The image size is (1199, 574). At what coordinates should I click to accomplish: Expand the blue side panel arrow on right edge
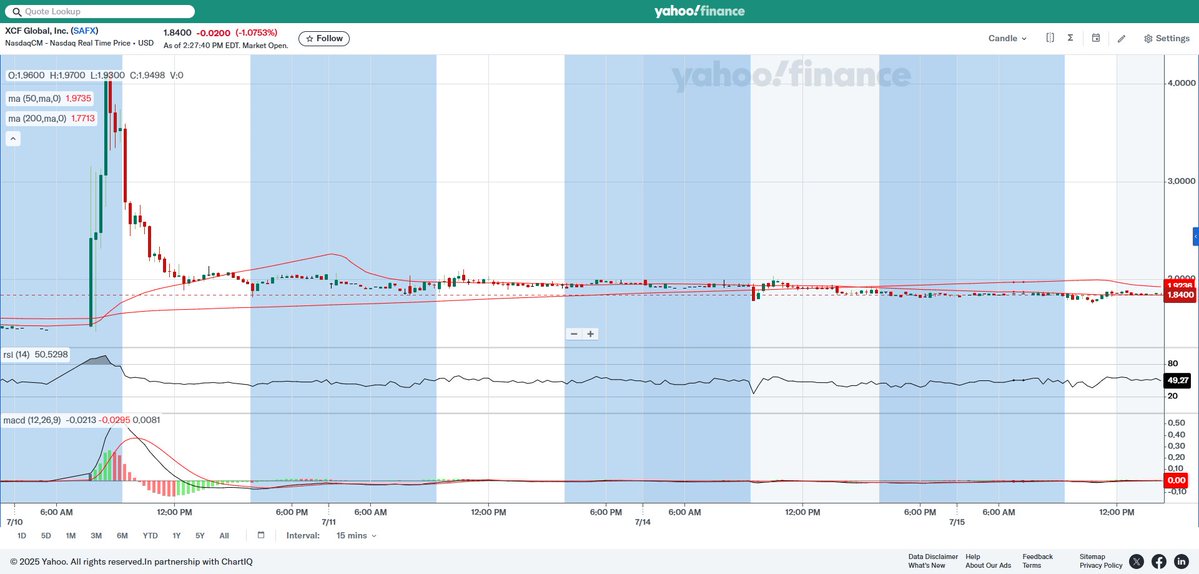click(1196, 238)
